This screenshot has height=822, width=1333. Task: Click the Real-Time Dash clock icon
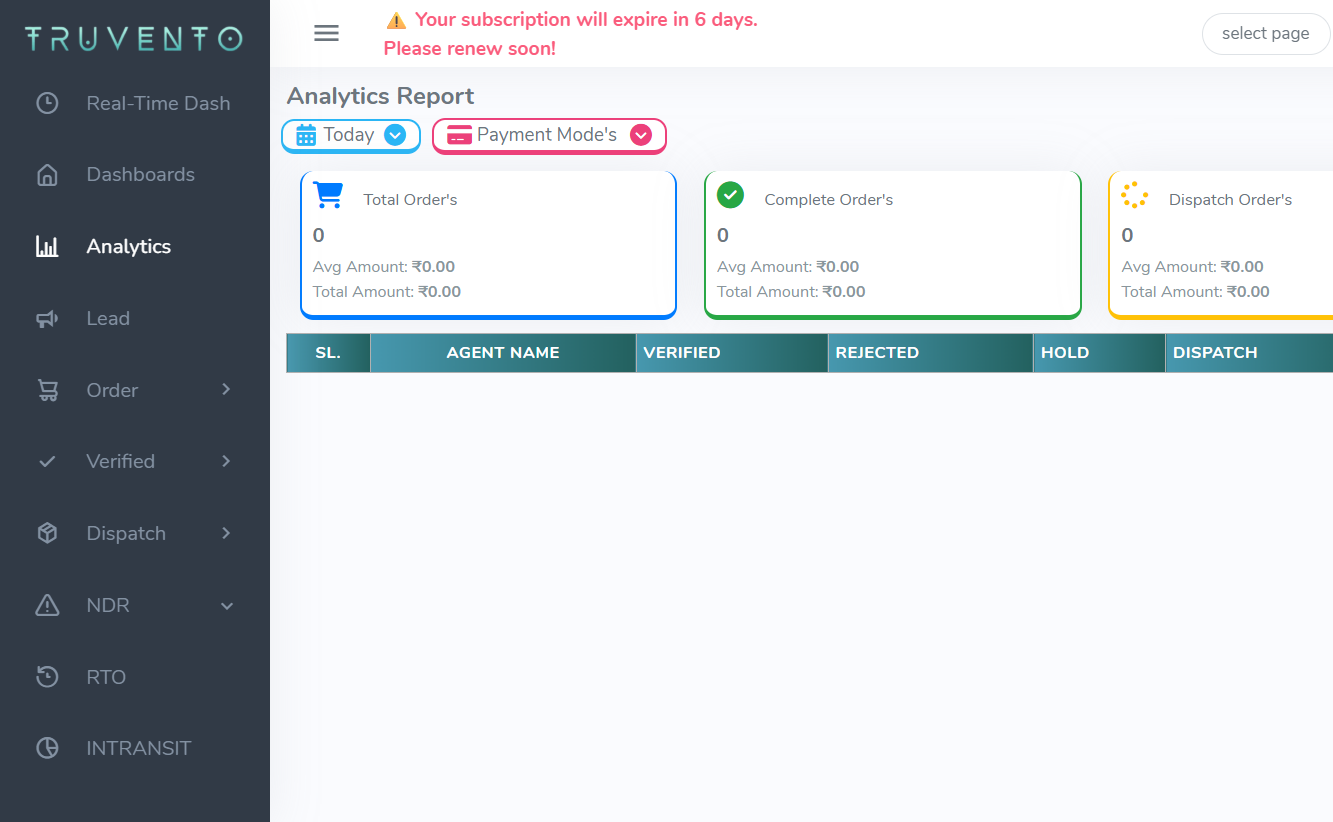47,103
